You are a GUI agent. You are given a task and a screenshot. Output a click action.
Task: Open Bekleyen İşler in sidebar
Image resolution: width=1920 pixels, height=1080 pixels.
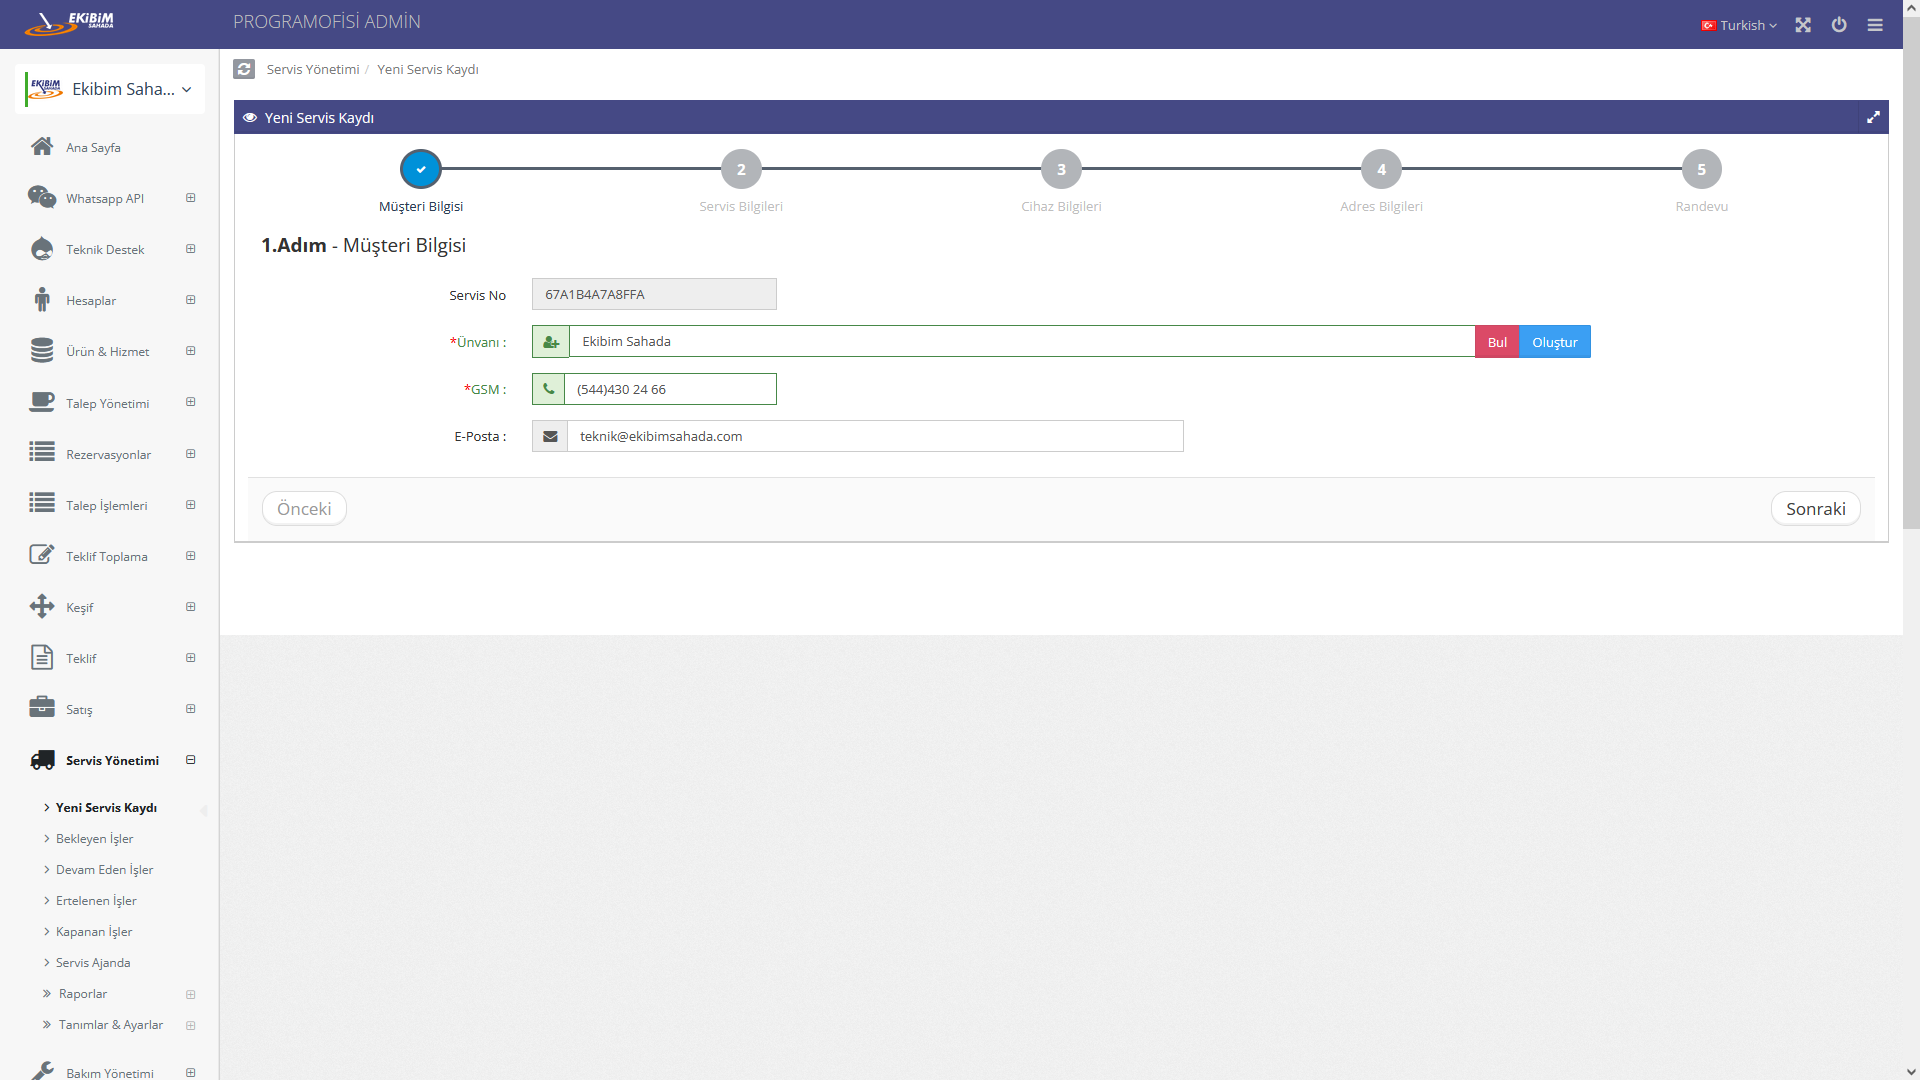(x=94, y=839)
